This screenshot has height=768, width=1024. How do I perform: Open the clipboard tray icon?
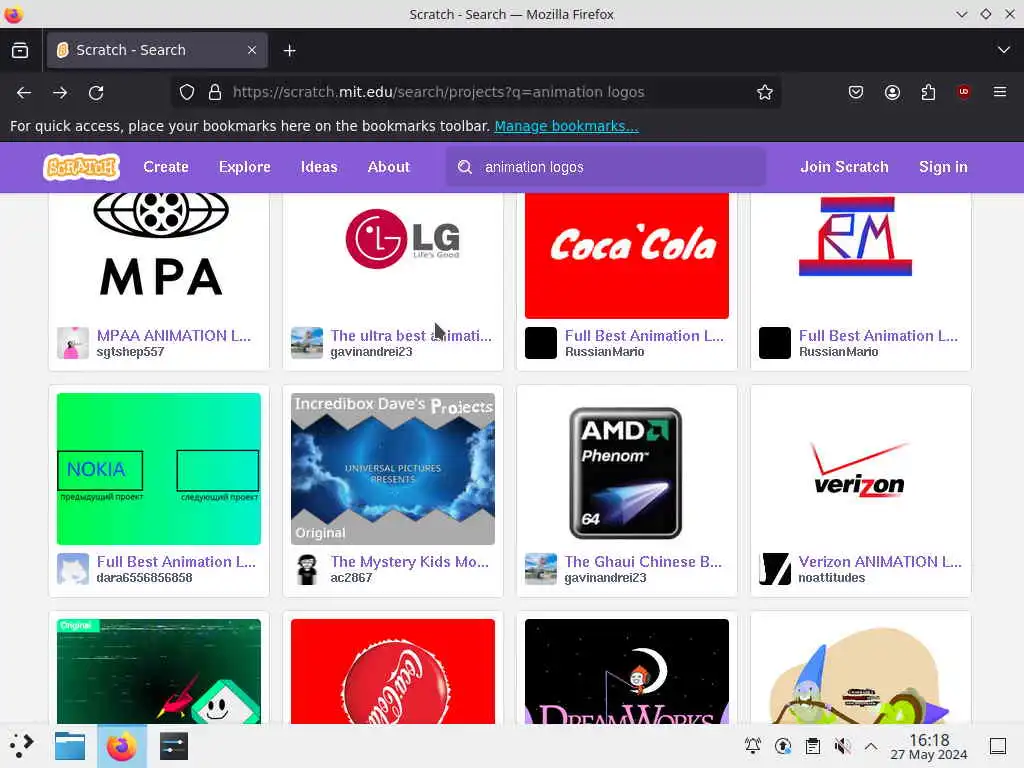(x=812, y=746)
